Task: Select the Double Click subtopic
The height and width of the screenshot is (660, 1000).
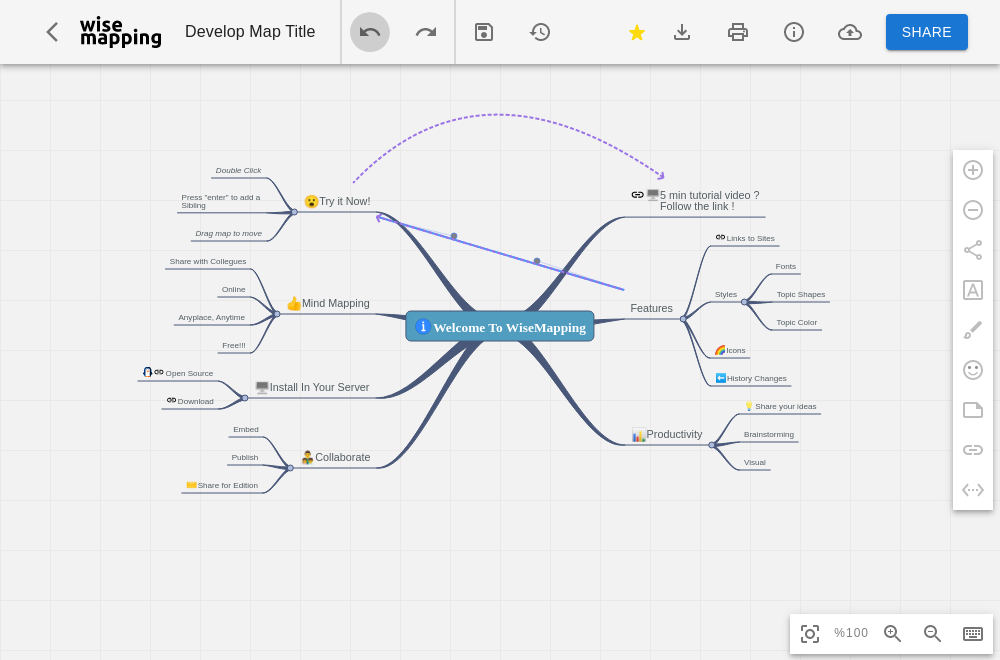Action: pyautogui.click(x=239, y=170)
